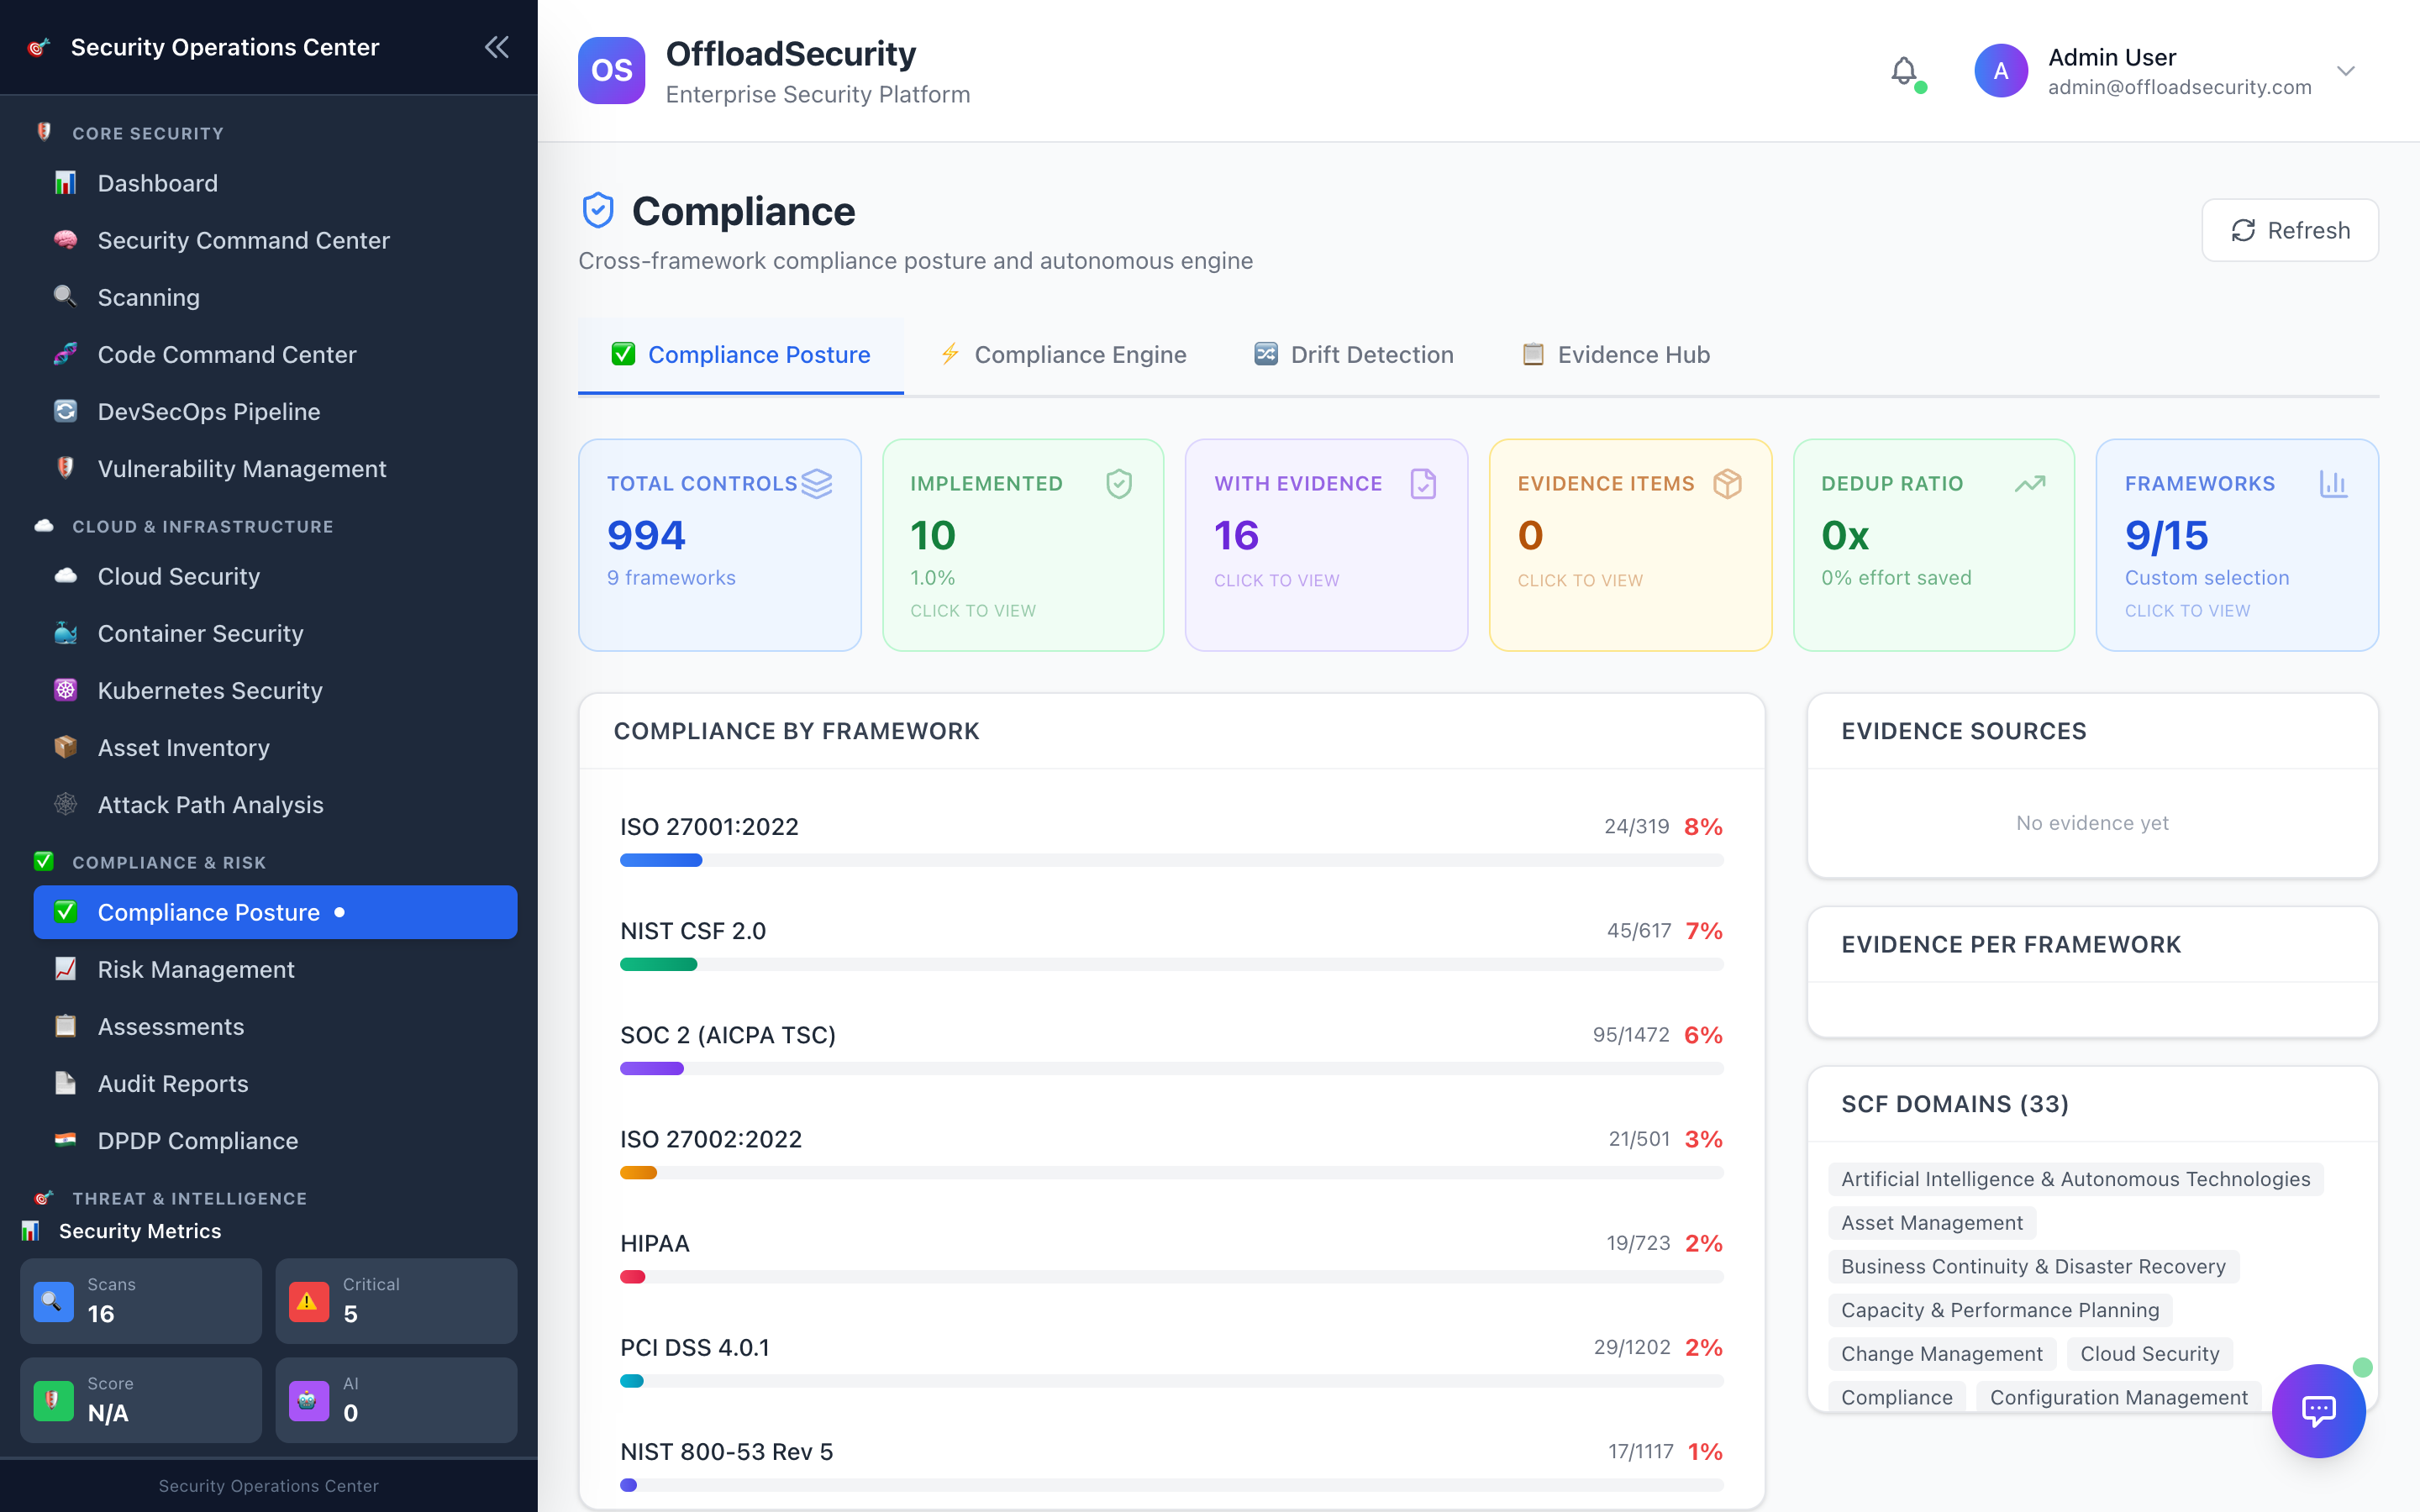The image size is (2420, 1512).
Task: Click the Frameworks bar chart icon
Action: 2334,484
